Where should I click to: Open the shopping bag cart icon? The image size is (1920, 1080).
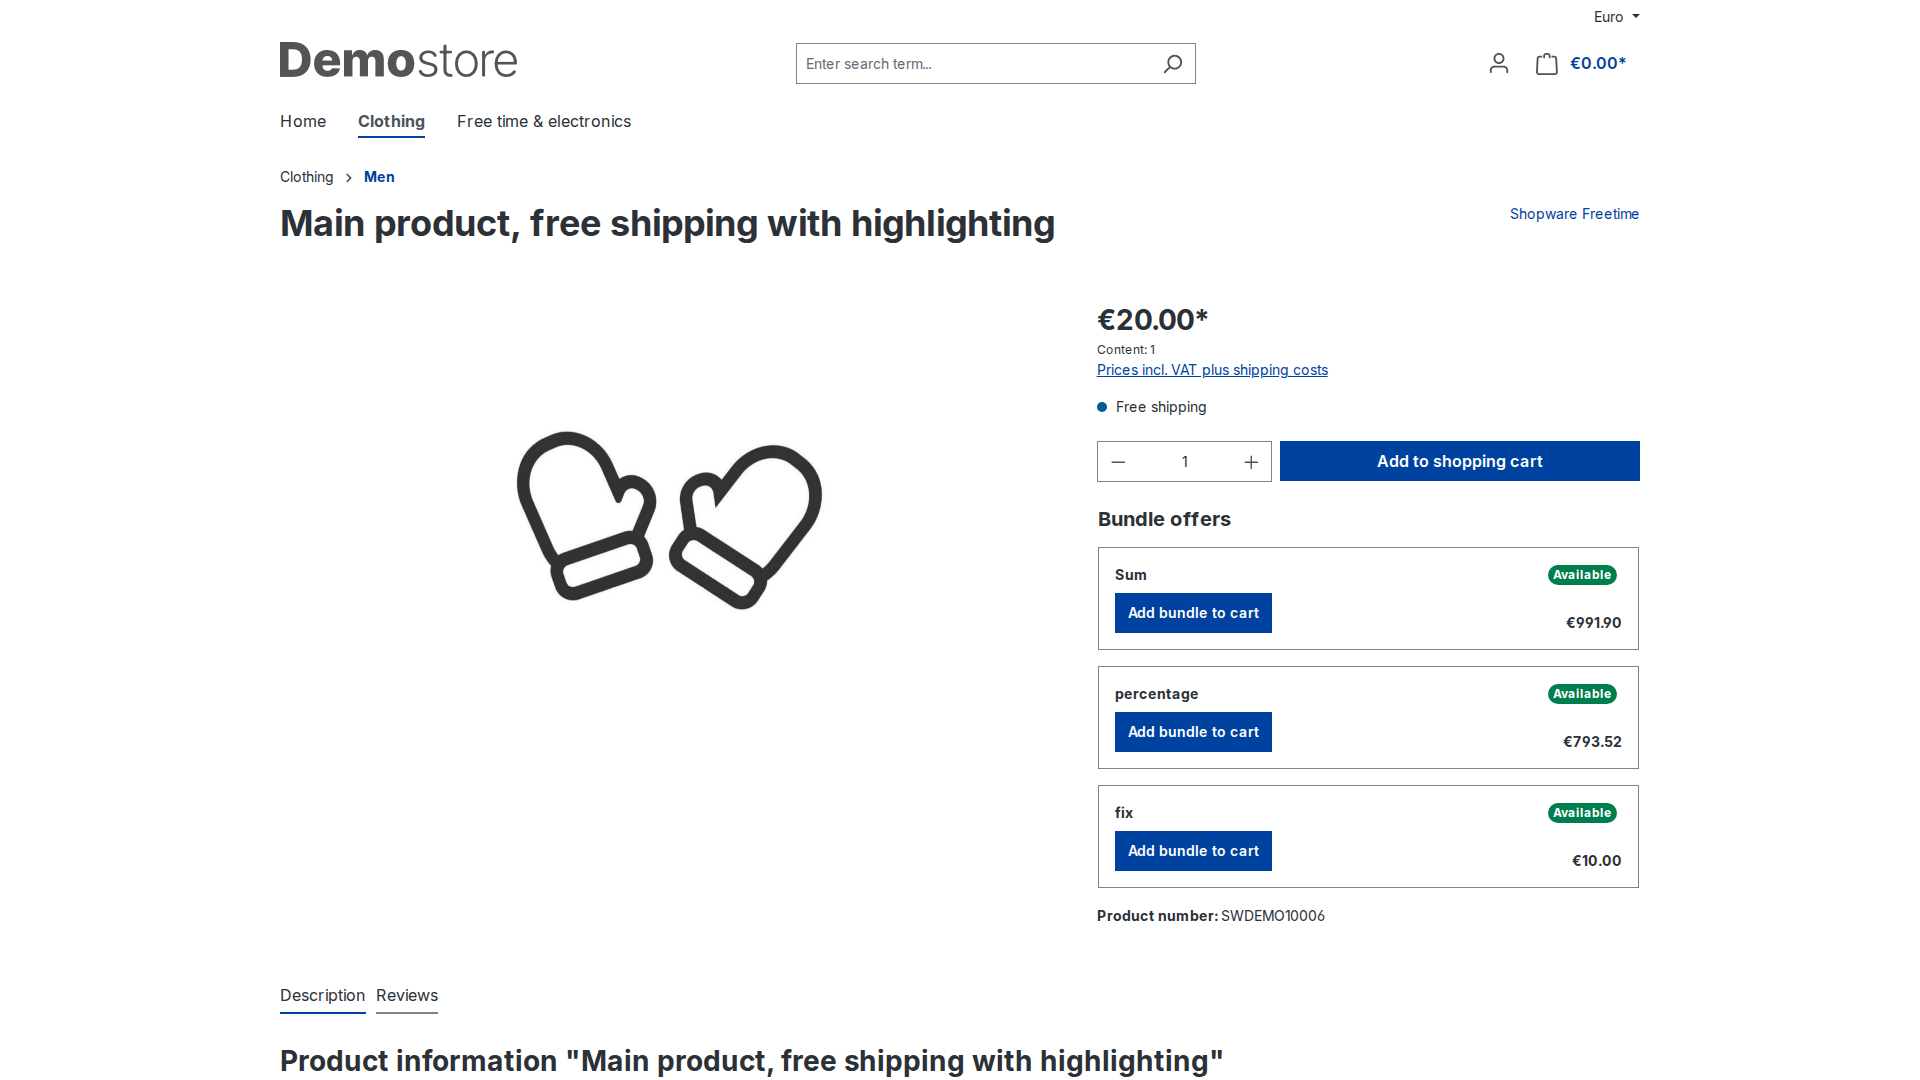1547,64
